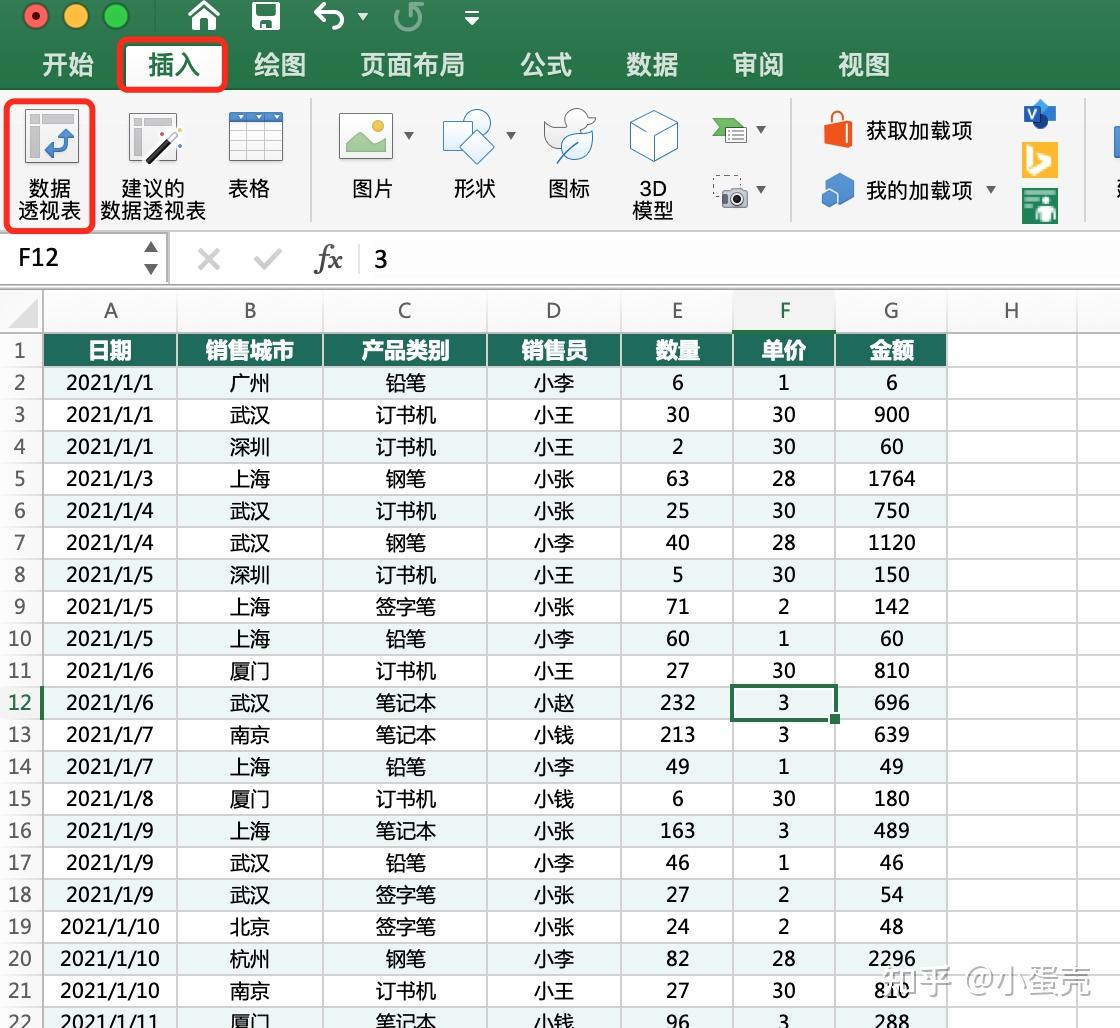Open the 页面布局 tab

(412, 65)
